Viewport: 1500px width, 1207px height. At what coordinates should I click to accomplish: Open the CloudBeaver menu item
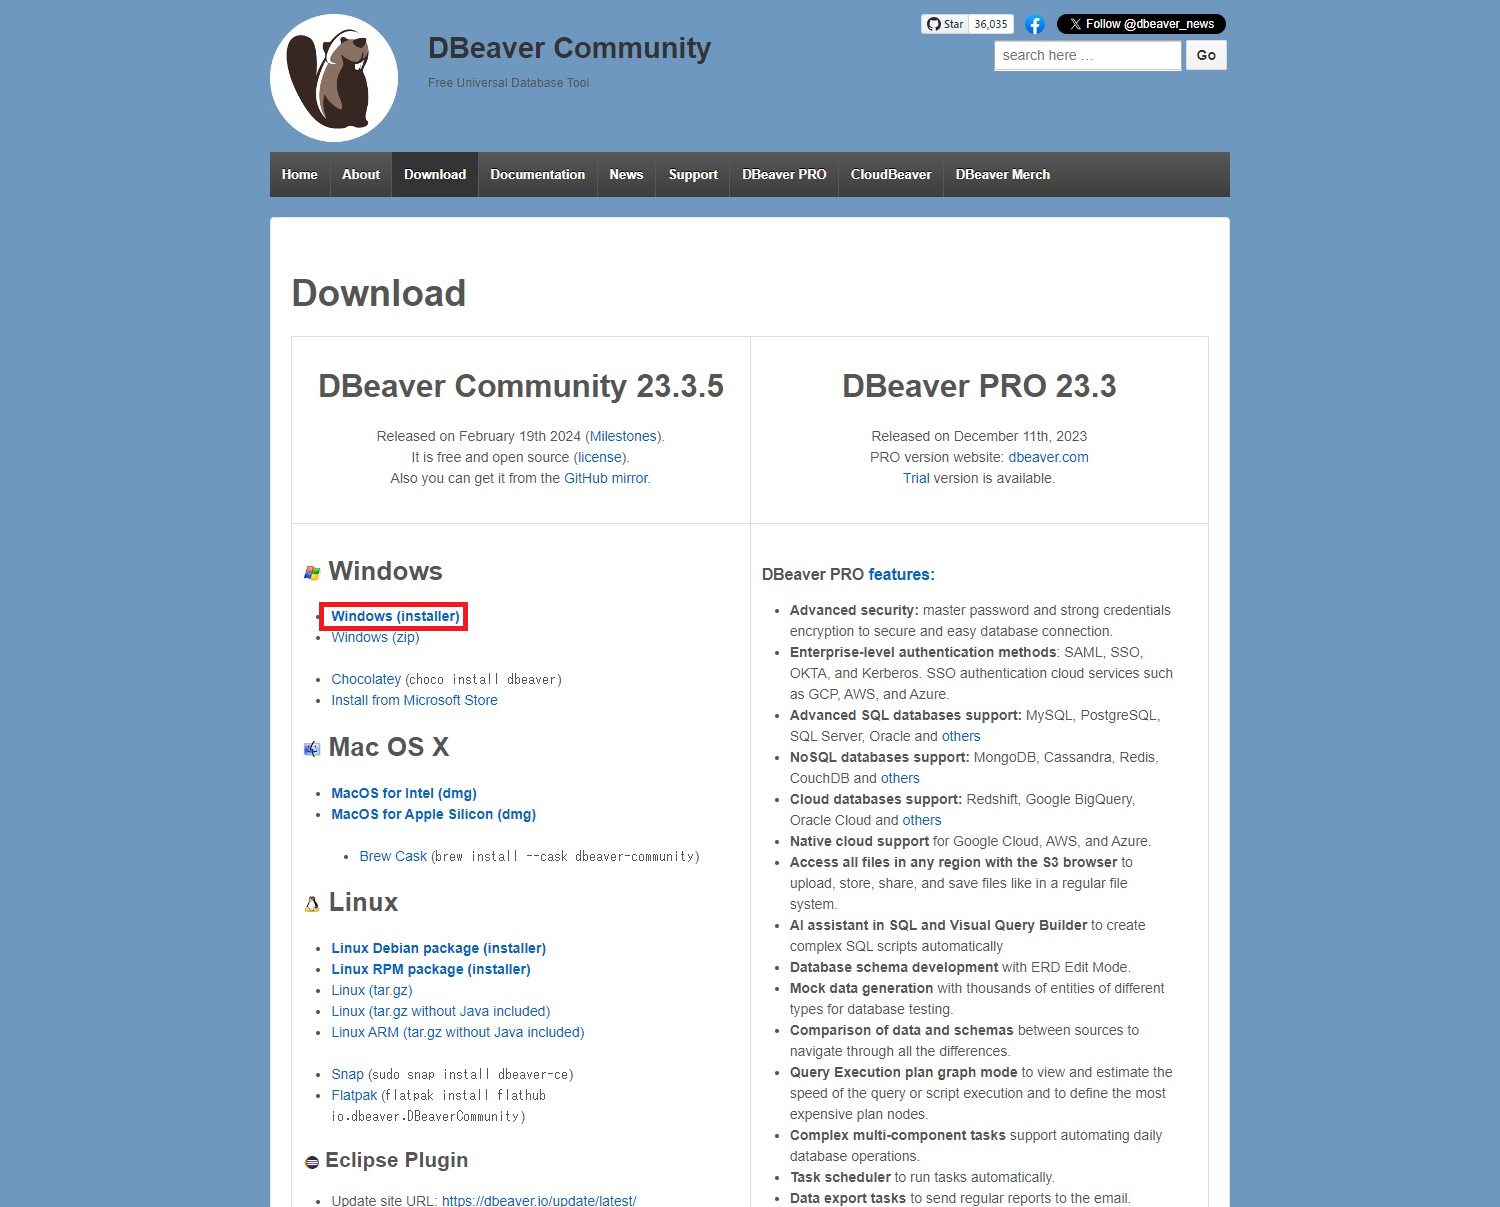point(890,174)
